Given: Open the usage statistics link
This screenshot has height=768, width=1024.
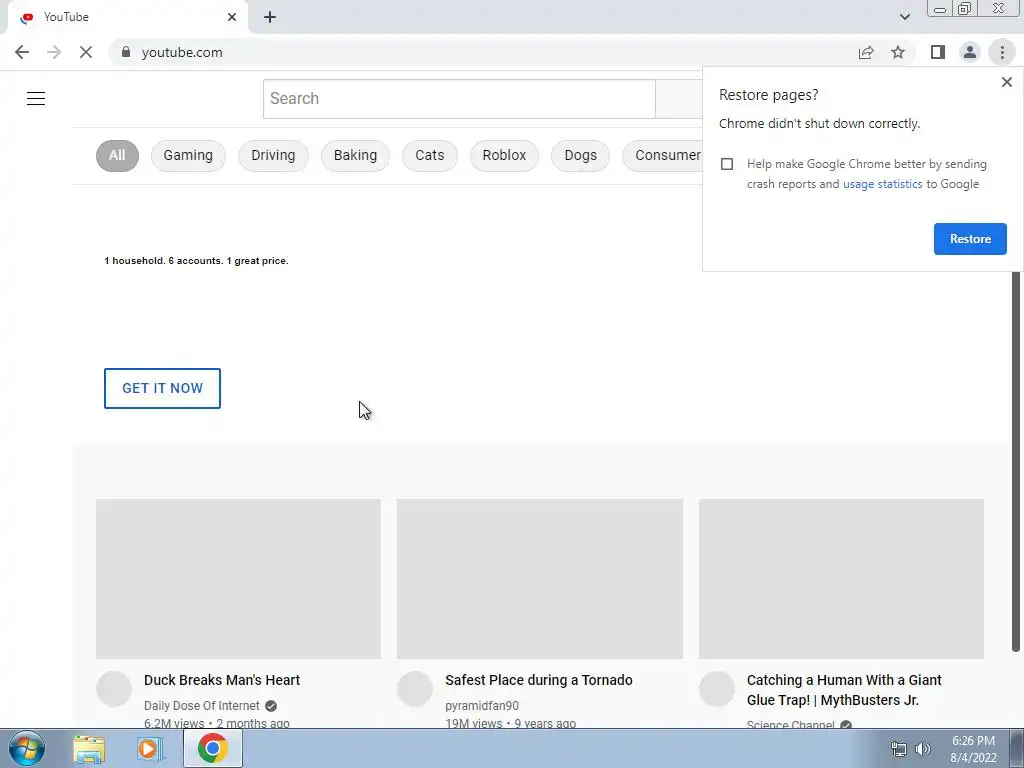Looking at the screenshot, I should [x=882, y=184].
